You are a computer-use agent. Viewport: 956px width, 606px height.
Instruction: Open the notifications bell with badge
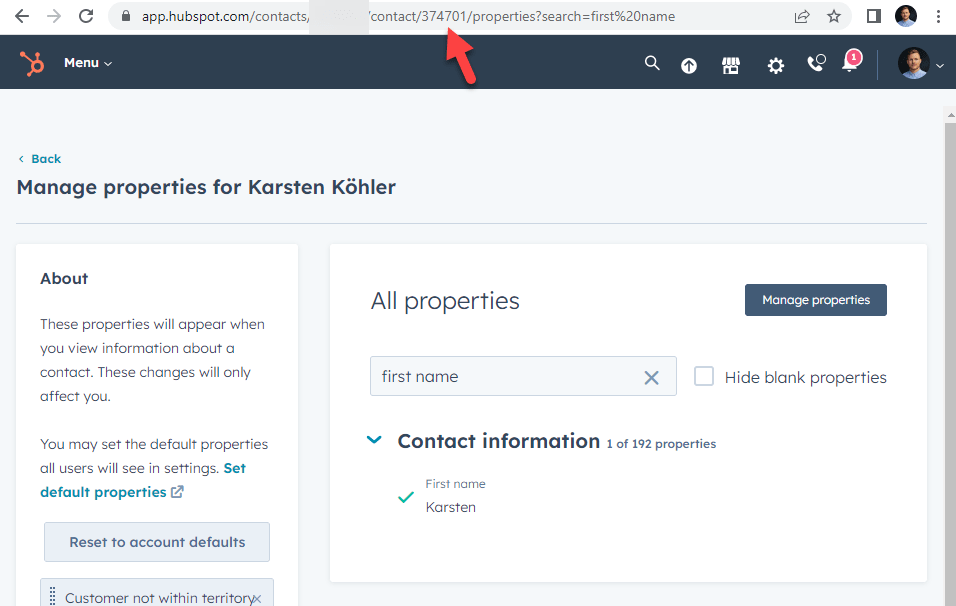[849, 65]
